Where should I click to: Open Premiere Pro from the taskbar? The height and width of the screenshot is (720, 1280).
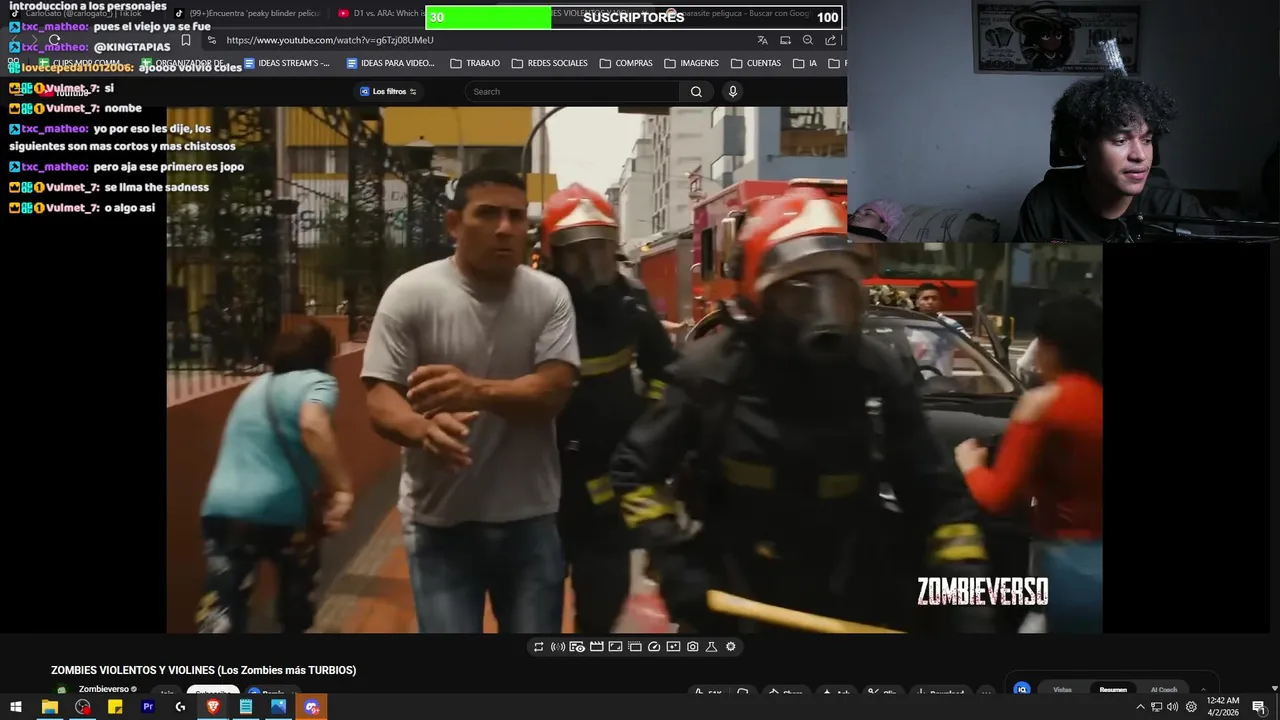point(148,707)
